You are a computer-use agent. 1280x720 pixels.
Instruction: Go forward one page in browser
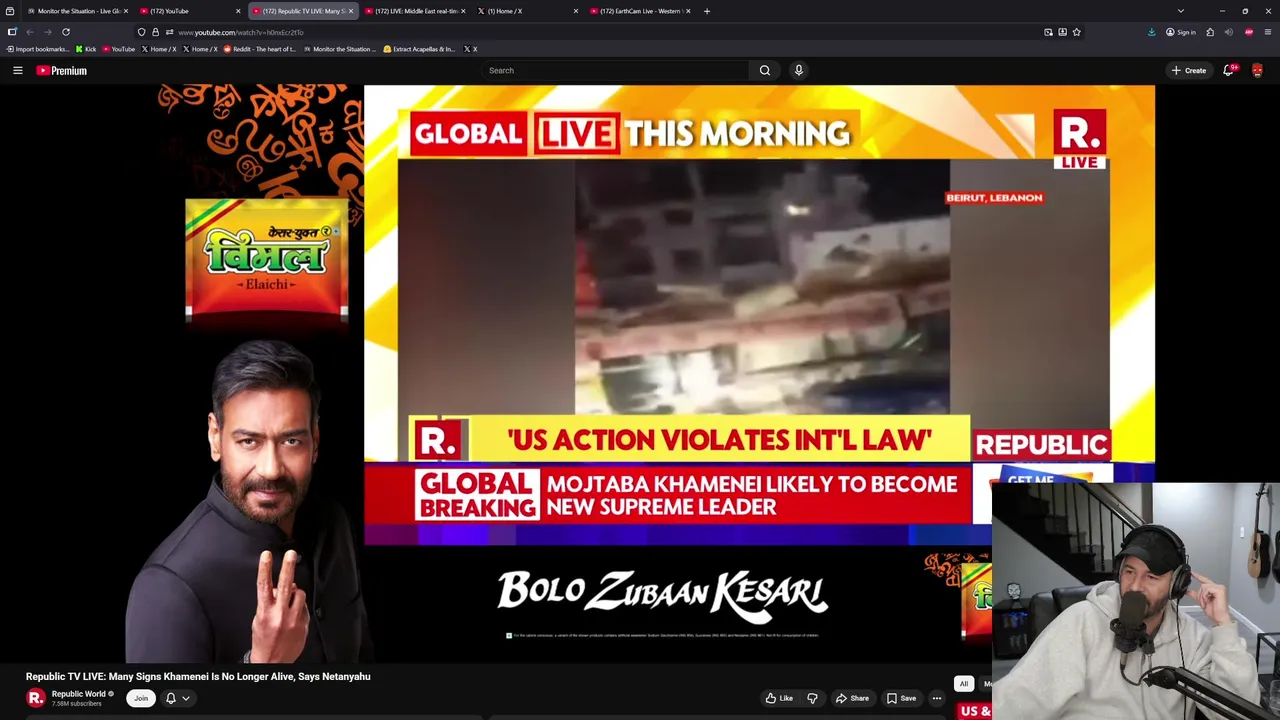tap(47, 32)
